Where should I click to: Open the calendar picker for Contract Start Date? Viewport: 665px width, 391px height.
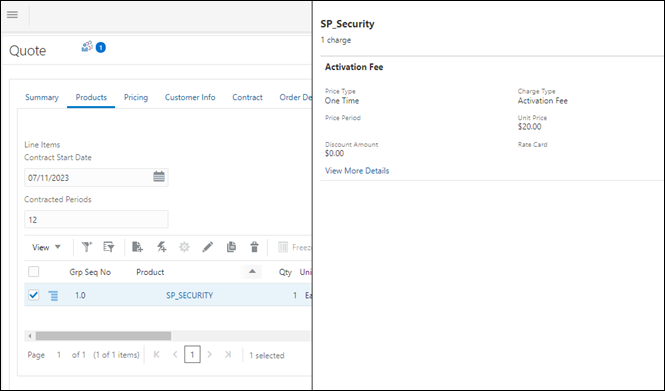[x=159, y=176]
